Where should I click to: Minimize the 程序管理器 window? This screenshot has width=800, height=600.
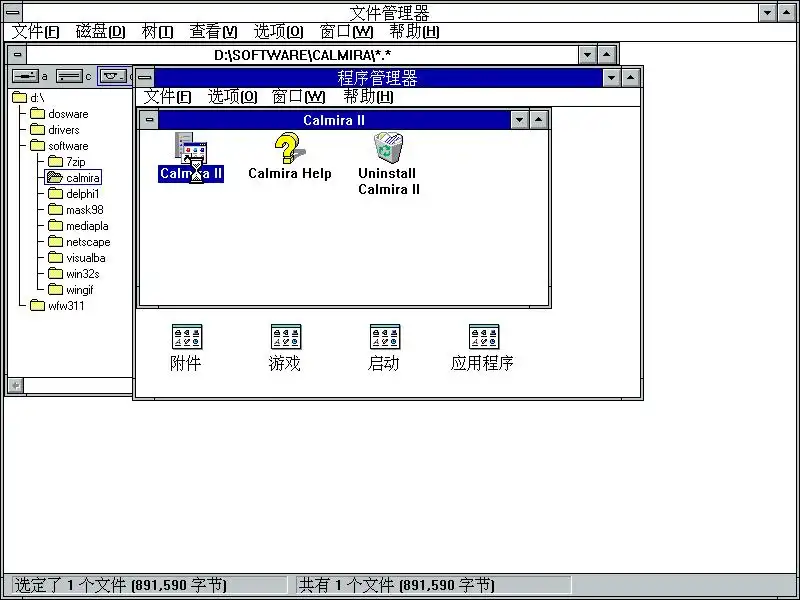[x=611, y=78]
